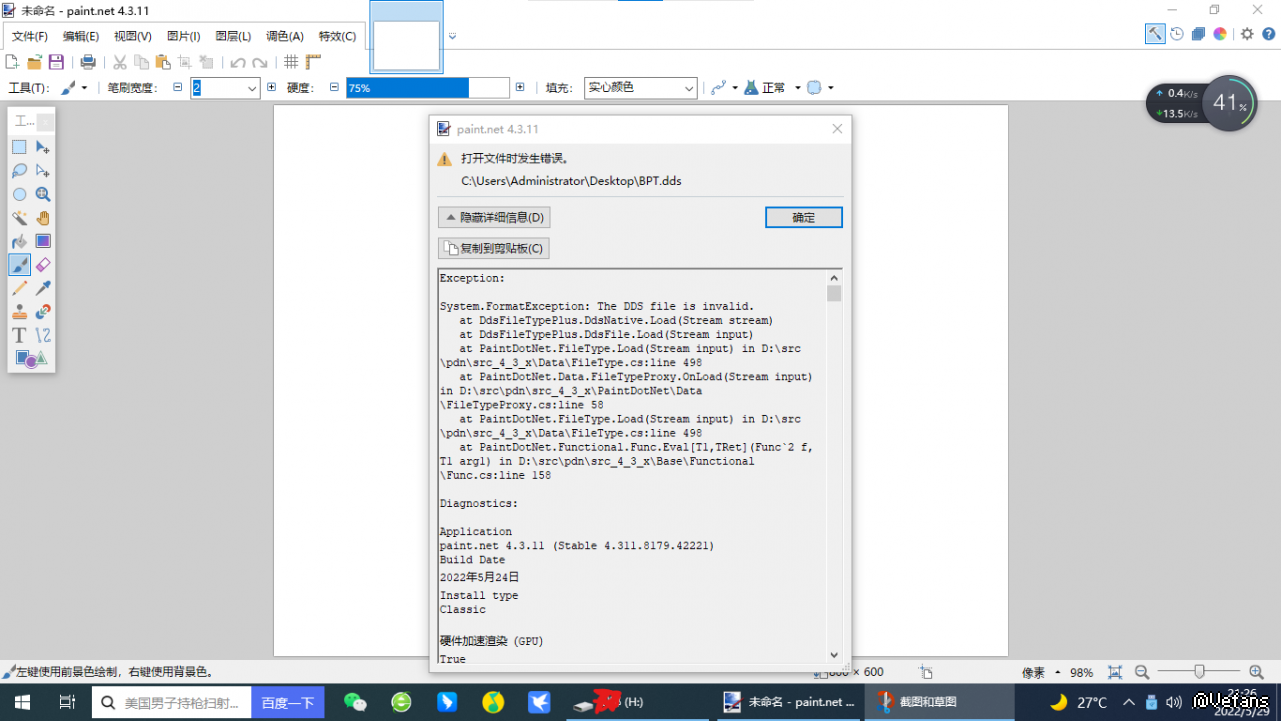
Task: Select the Text tool
Action: tap(19, 335)
